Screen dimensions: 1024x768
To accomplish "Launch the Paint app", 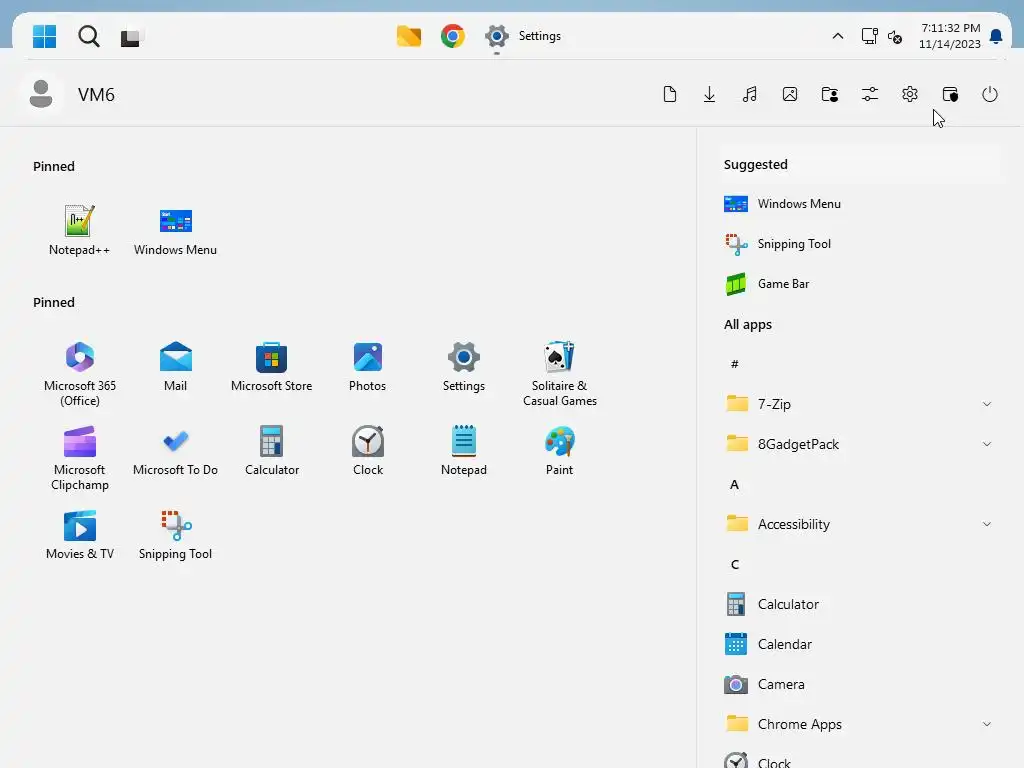I will [x=560, y=451].
